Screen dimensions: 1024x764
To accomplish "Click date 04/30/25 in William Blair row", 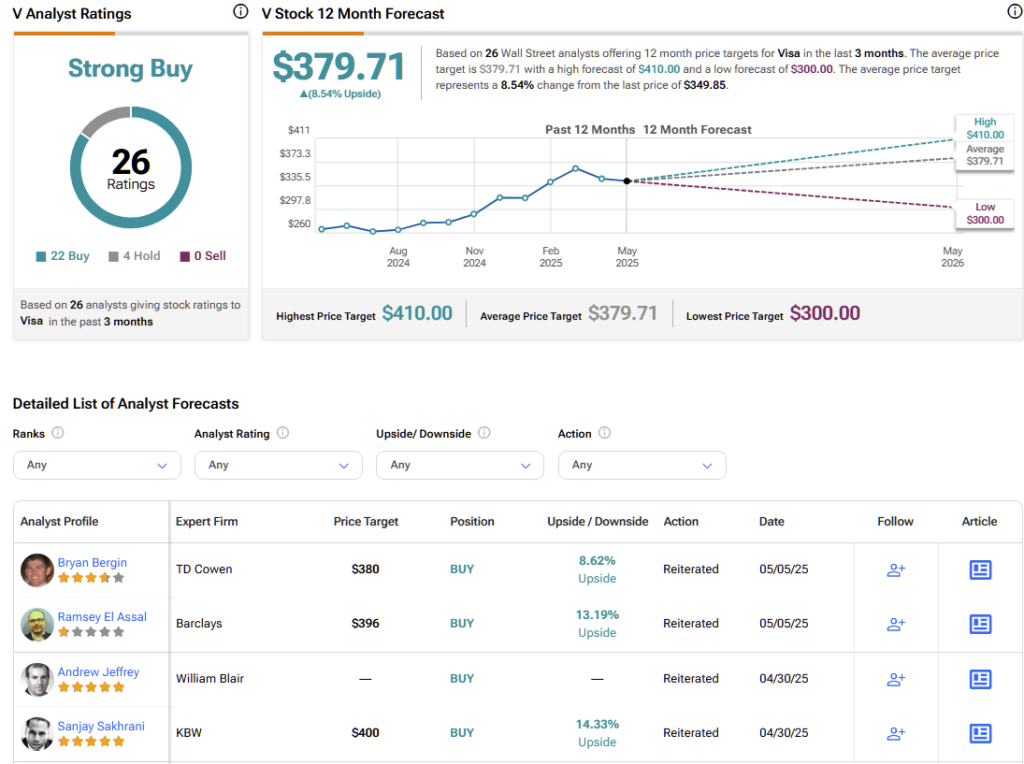I will (x=784, y=678).
